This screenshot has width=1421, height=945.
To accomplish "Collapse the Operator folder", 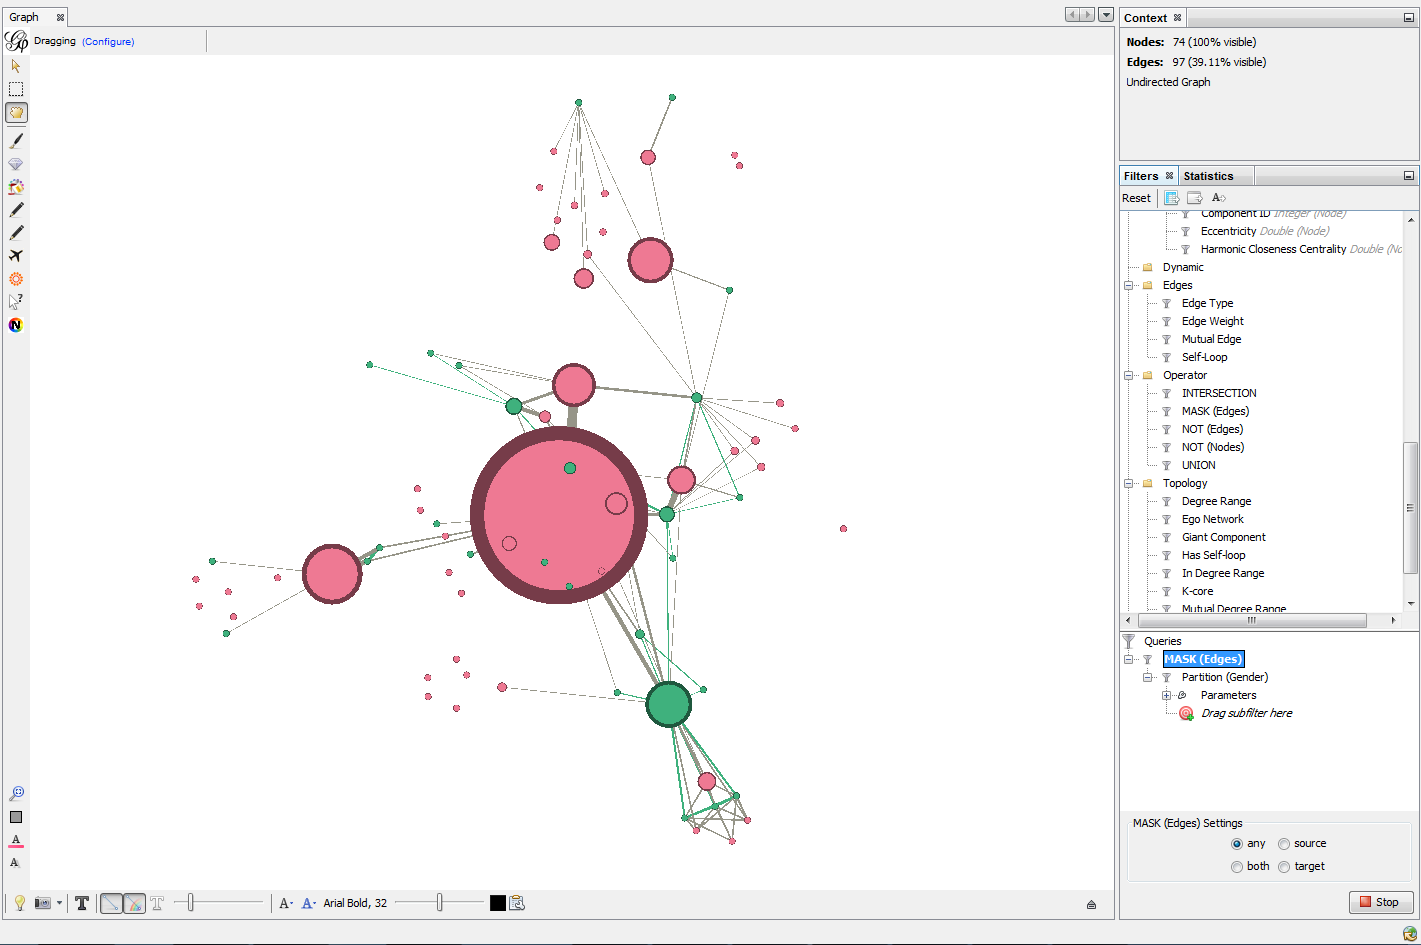I will point(1129,375).
